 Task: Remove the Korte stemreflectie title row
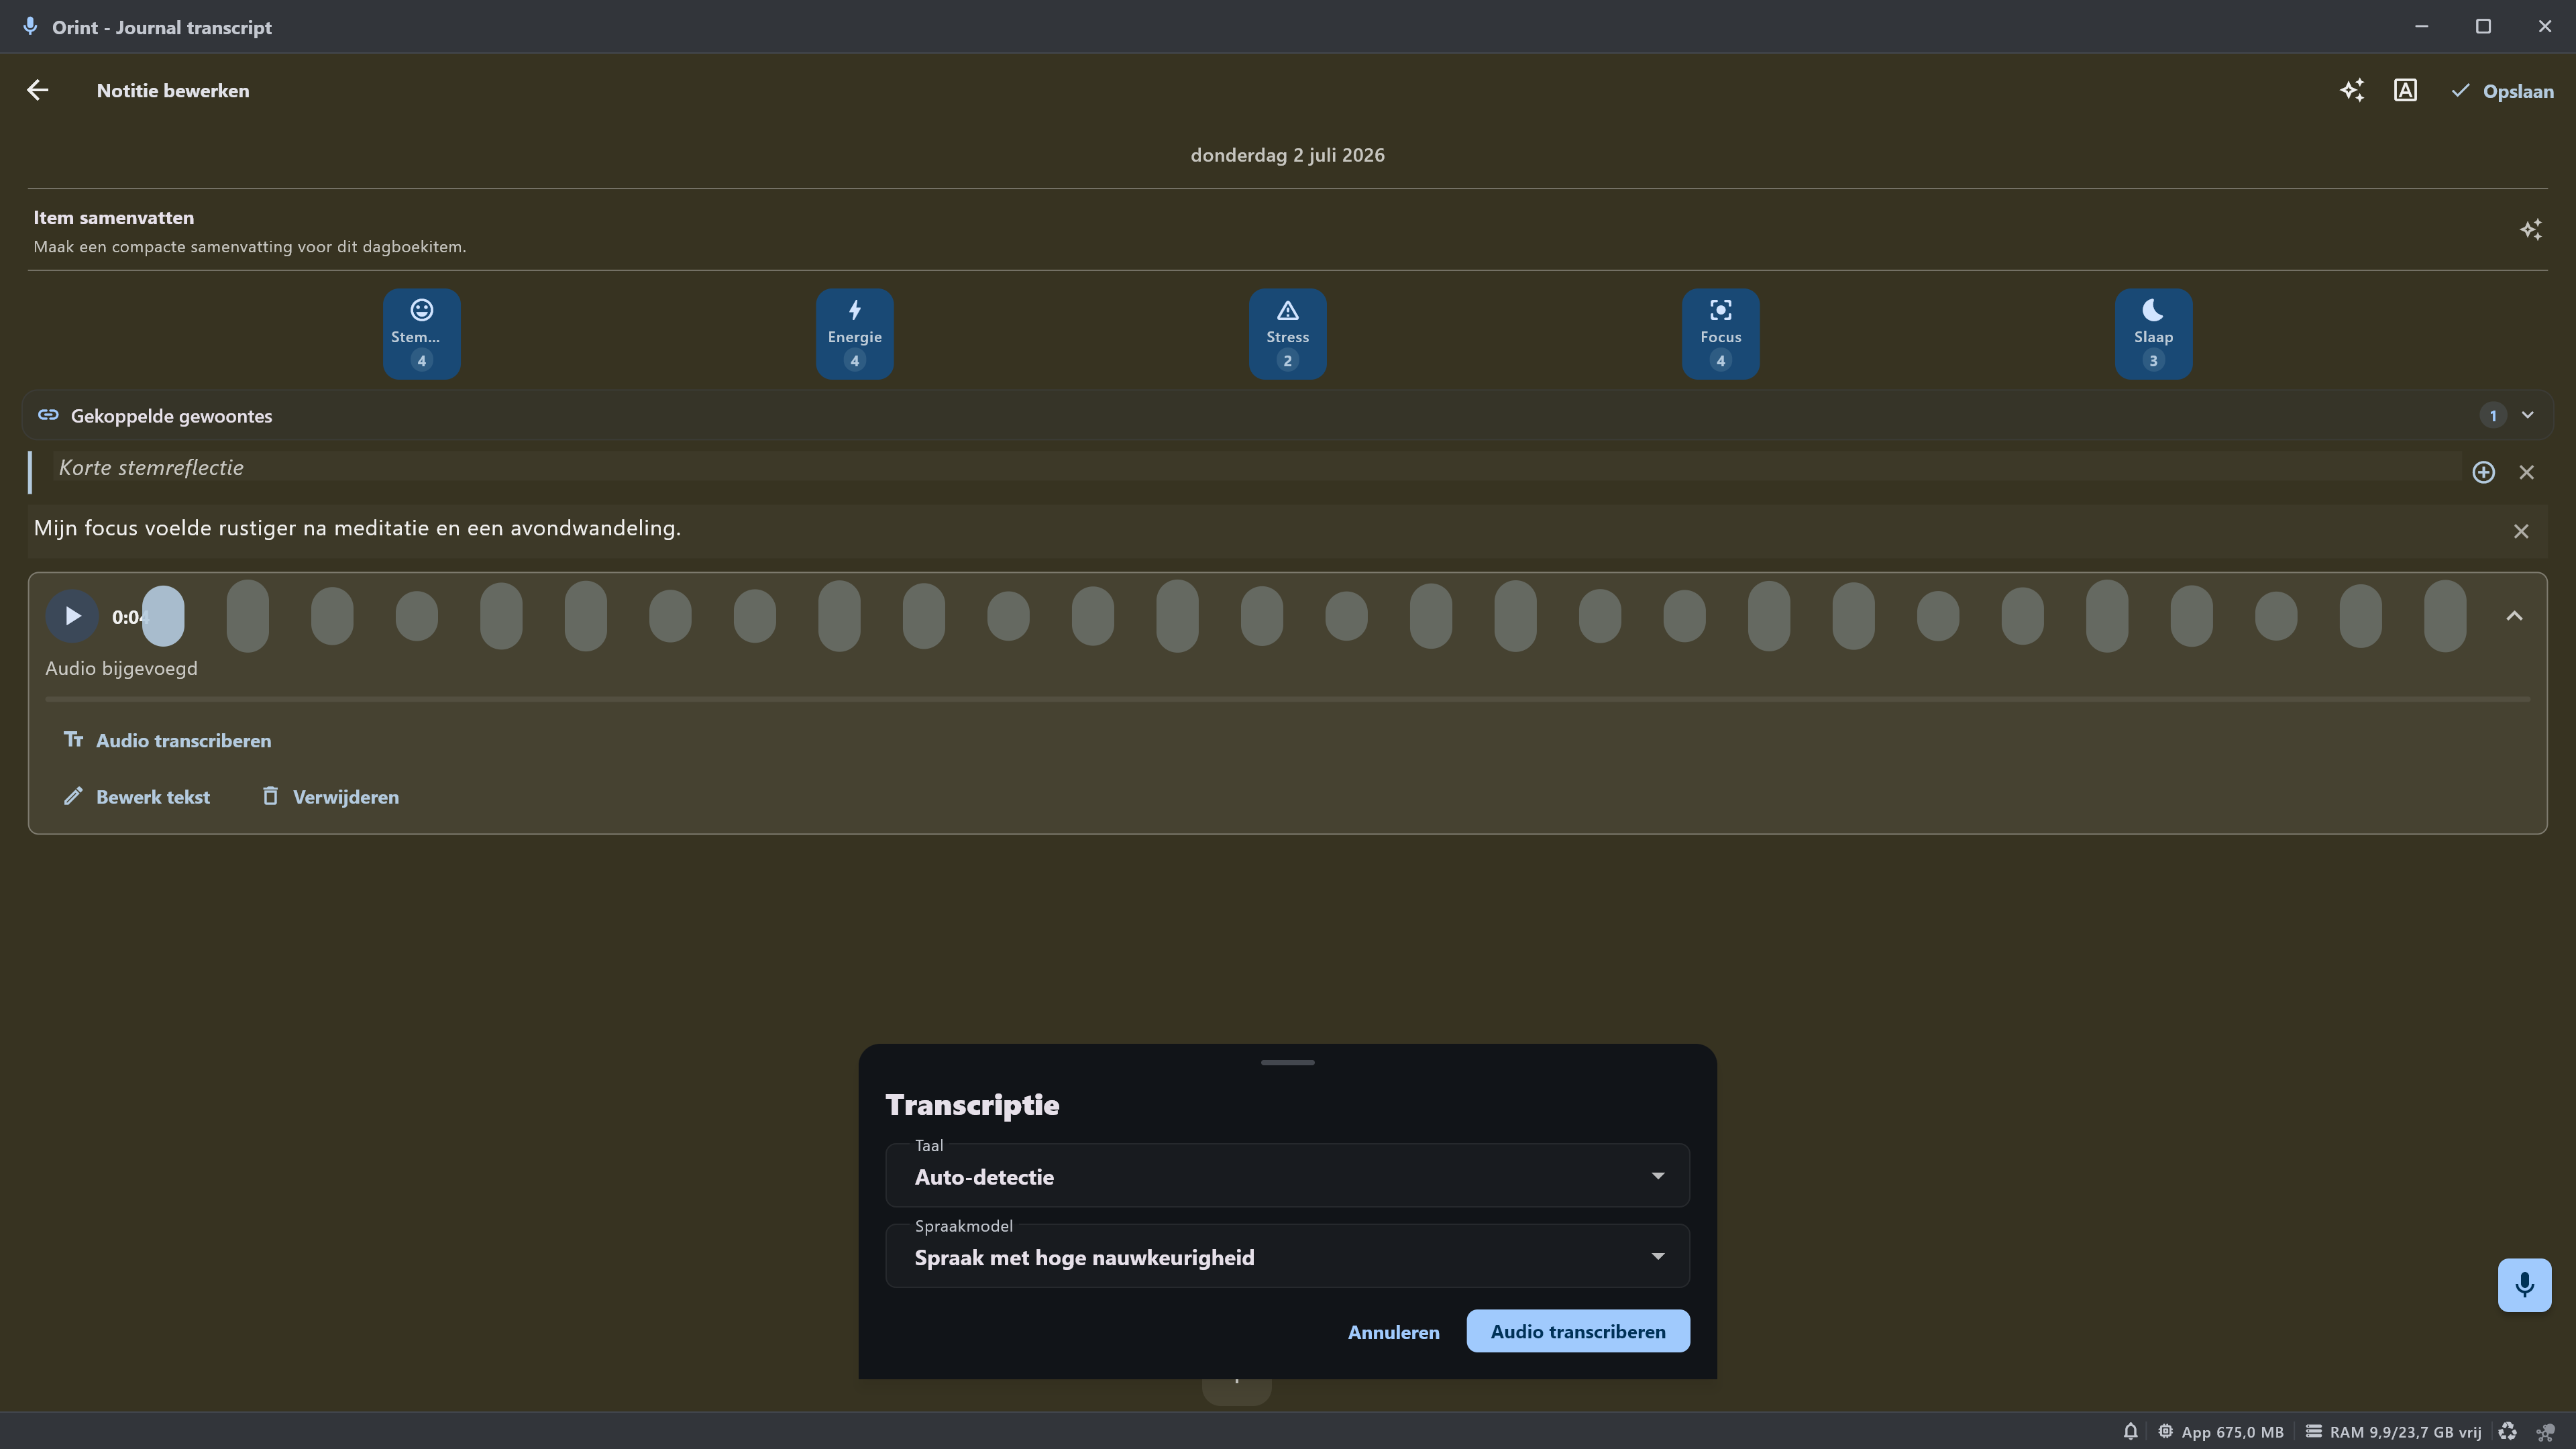(x=2526, y=472)
